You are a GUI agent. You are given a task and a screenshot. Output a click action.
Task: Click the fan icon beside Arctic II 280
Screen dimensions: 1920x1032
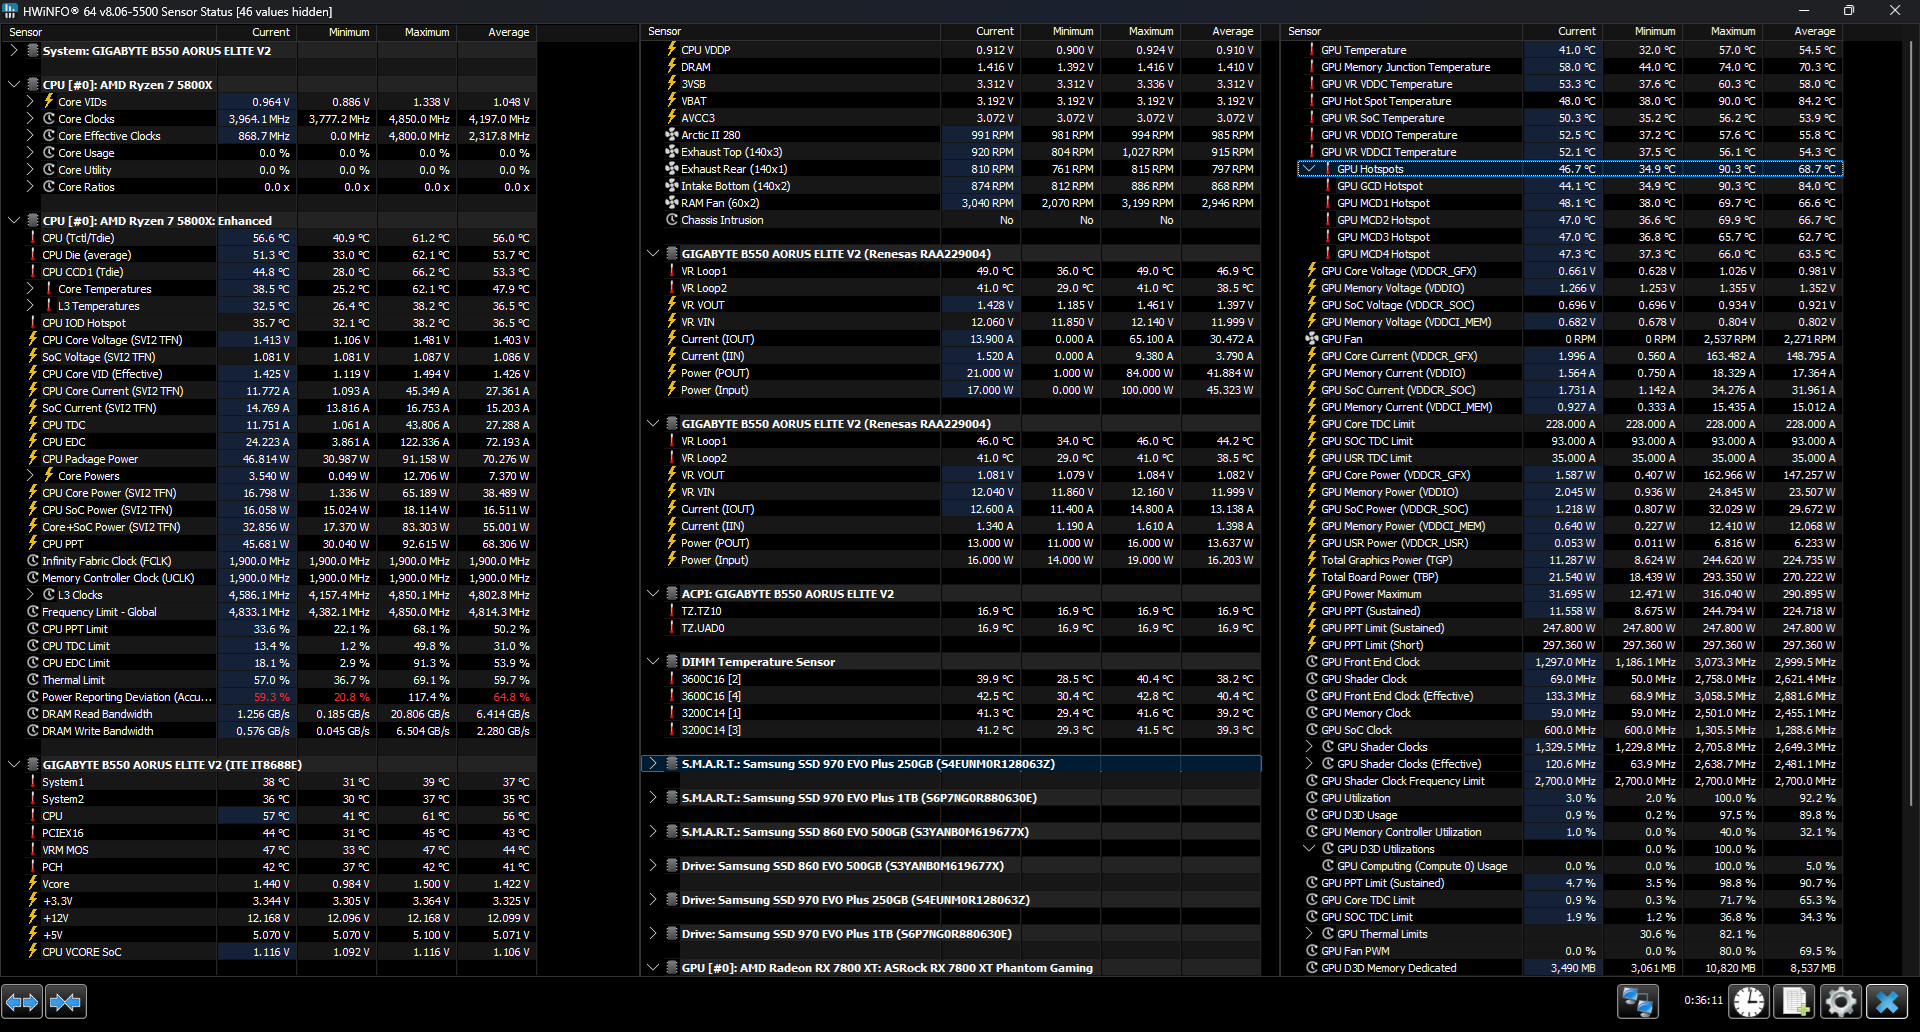tap(672, 135)
